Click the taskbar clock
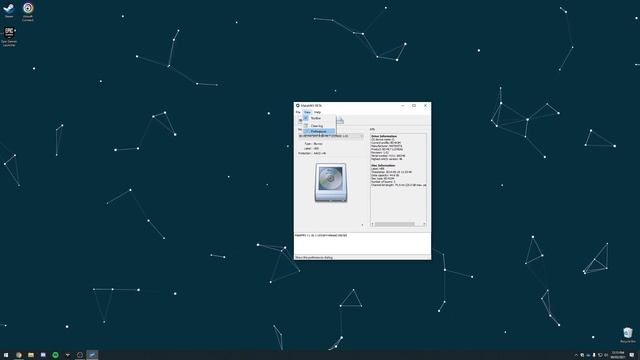This screenshot has height=360, width=640. click(x=618, y=355)
